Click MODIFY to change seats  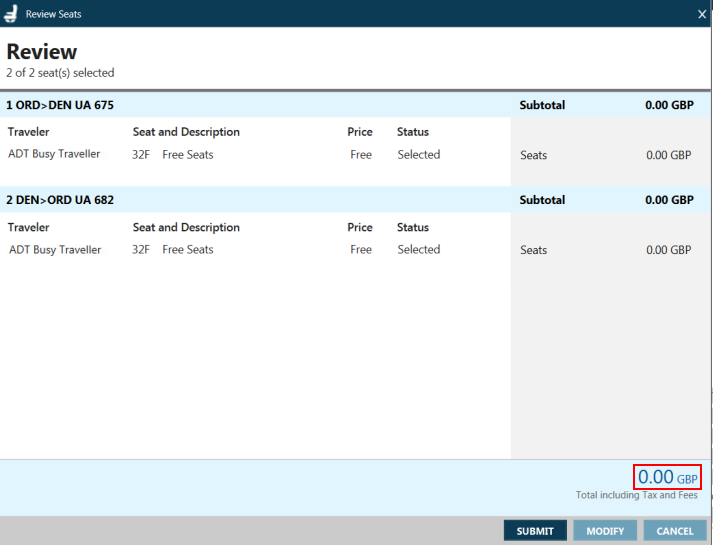point(605,531)
